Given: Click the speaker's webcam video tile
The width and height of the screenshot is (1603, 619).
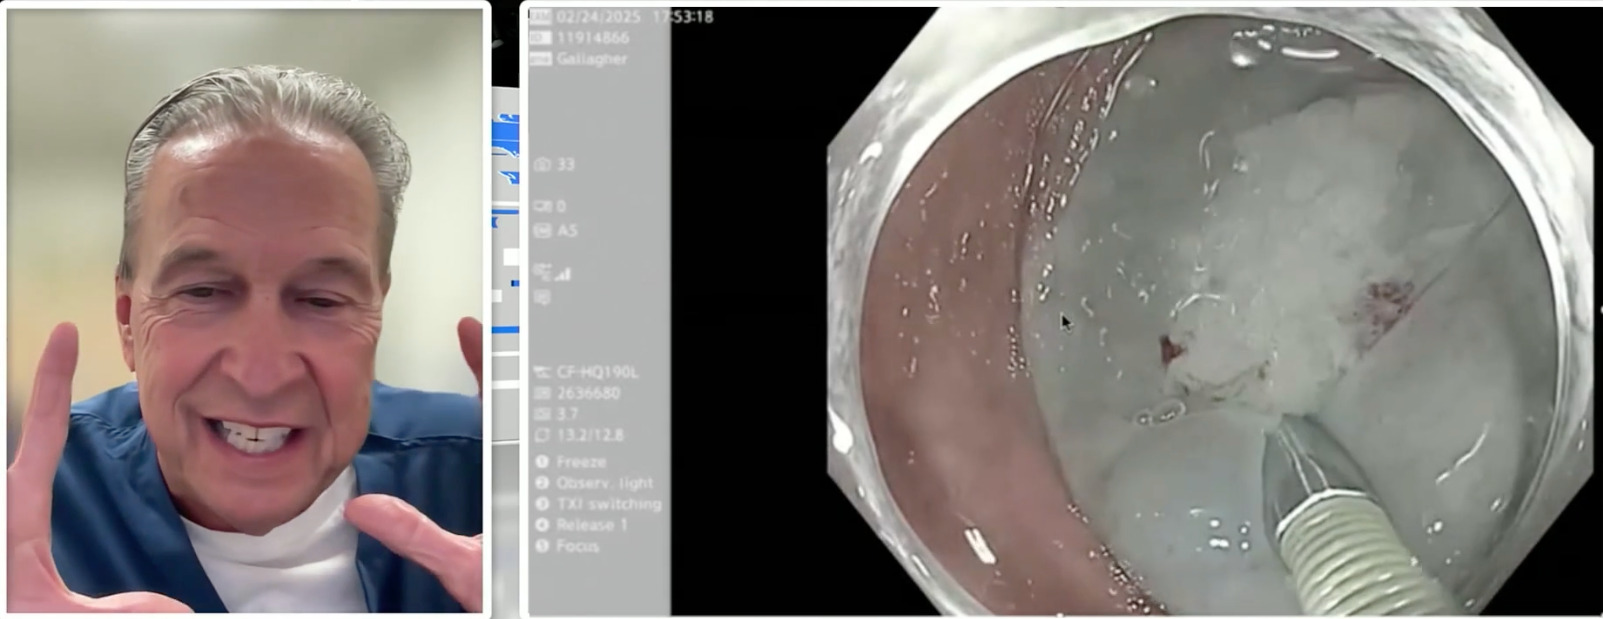Looking at the screenshot, I should coord(246,311).
